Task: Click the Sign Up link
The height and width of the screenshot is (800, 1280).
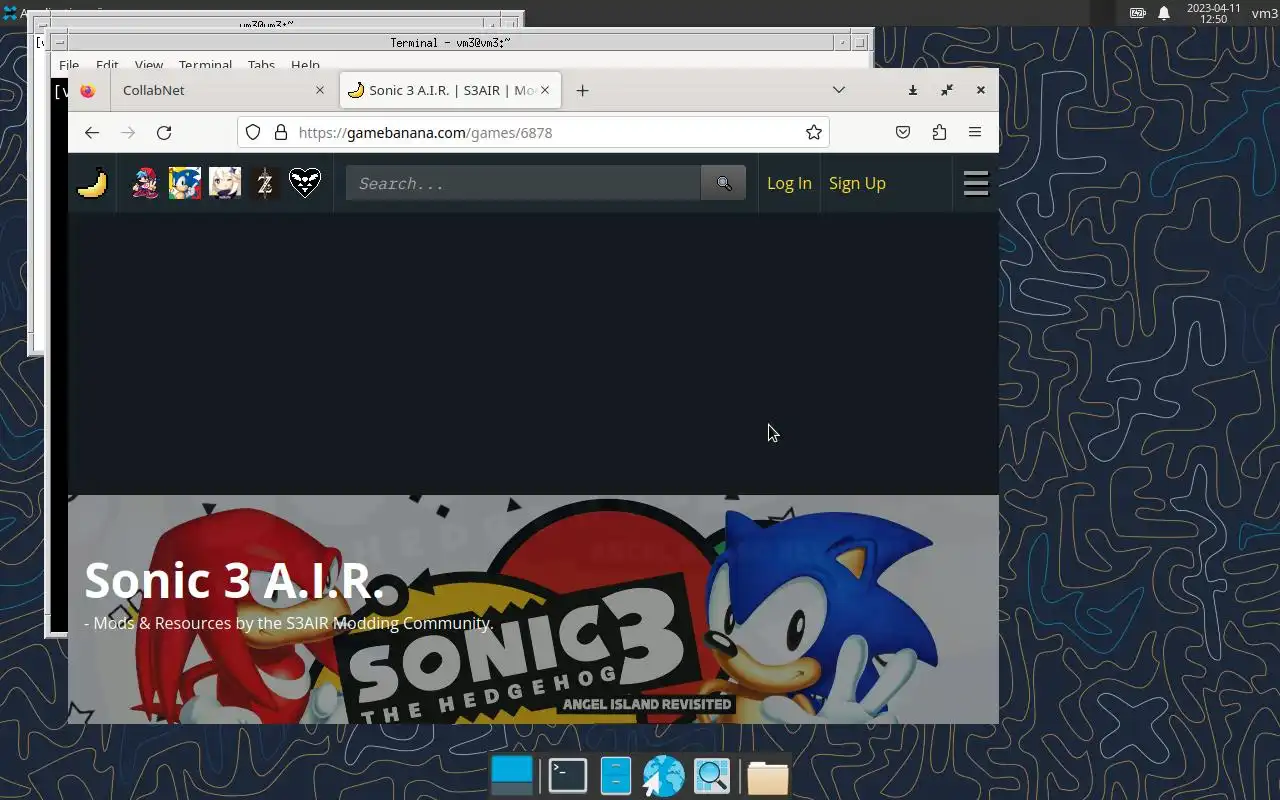Action: click(x=857, y=183)
